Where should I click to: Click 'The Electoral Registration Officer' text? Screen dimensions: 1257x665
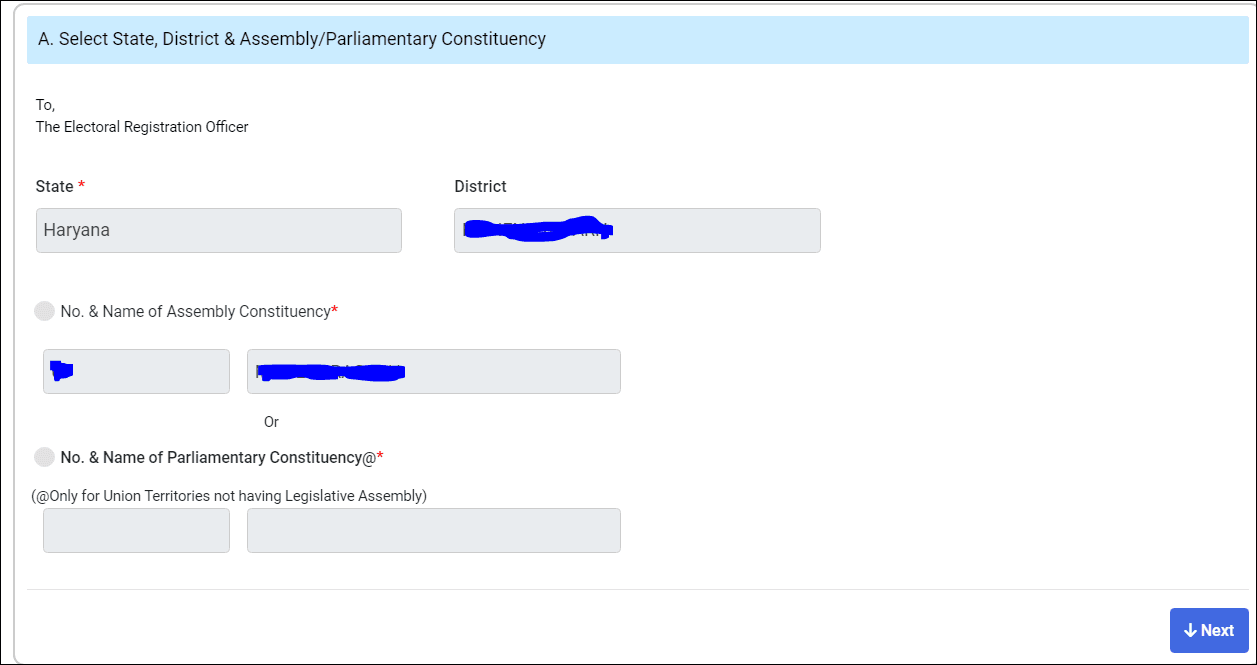click(142, 127)
